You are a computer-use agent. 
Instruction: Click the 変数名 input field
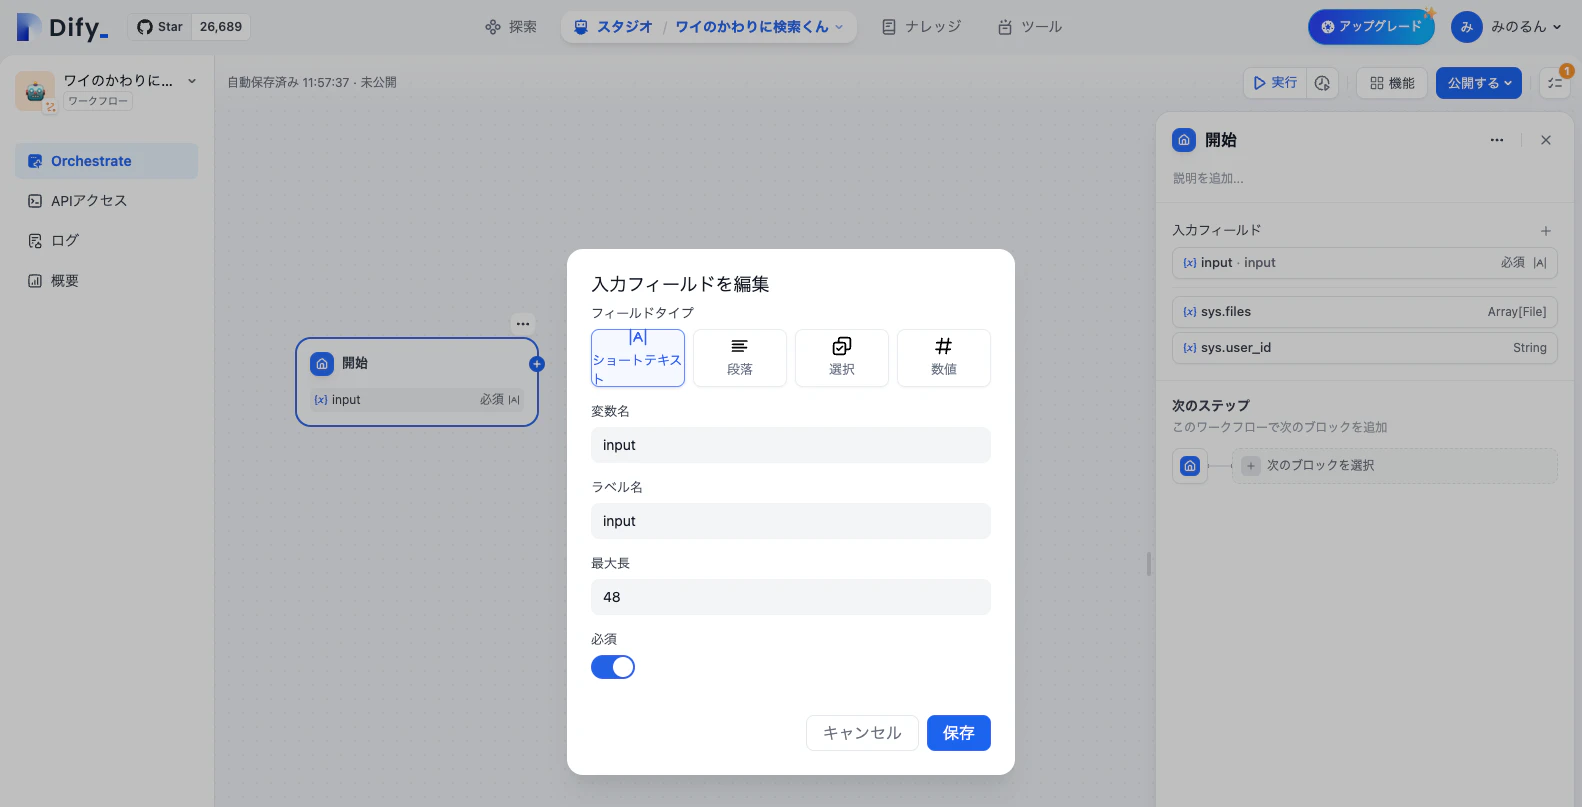(791, 445)
